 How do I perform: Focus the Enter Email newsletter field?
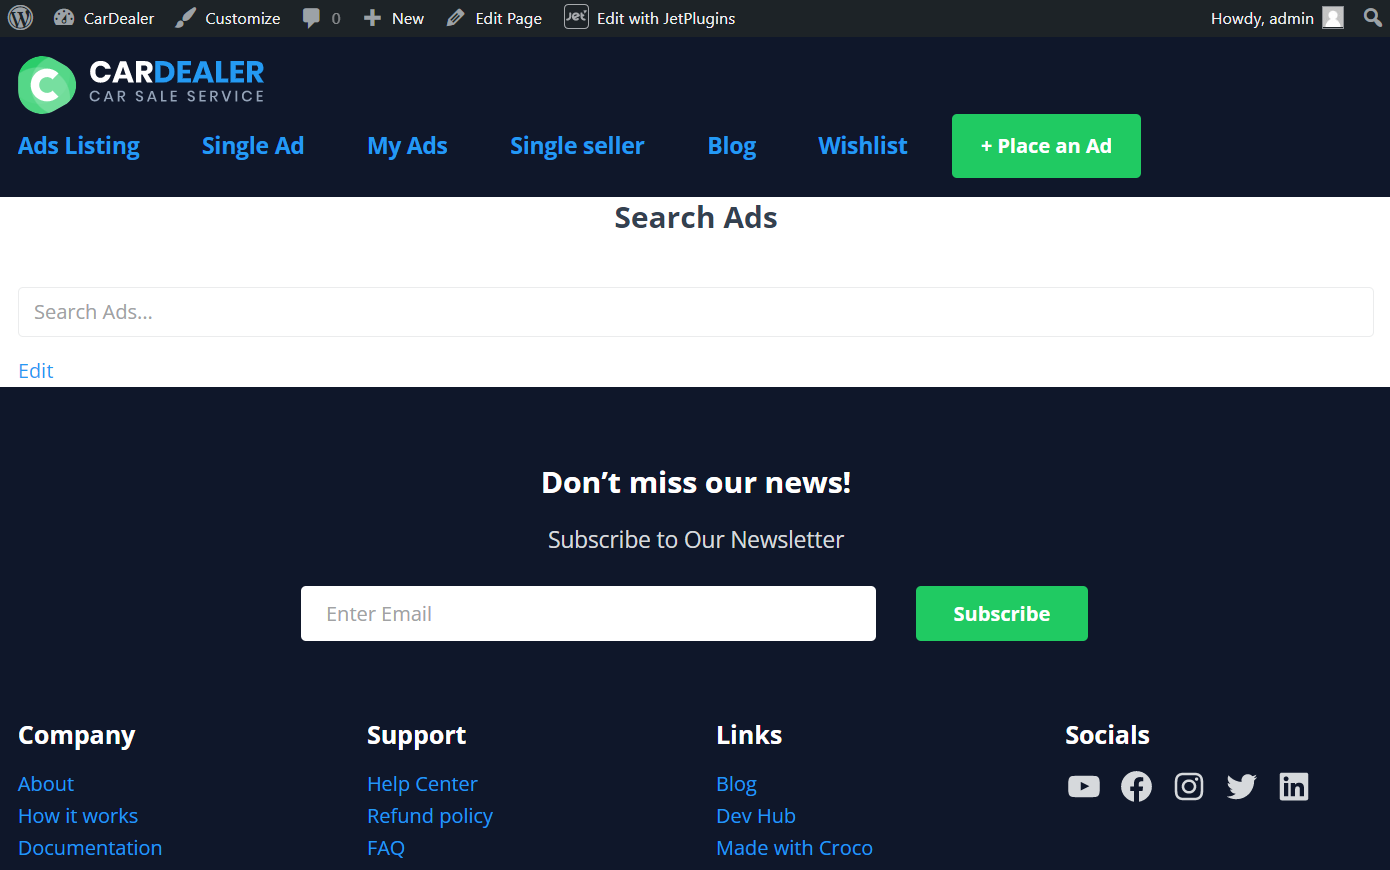[588, 614]
